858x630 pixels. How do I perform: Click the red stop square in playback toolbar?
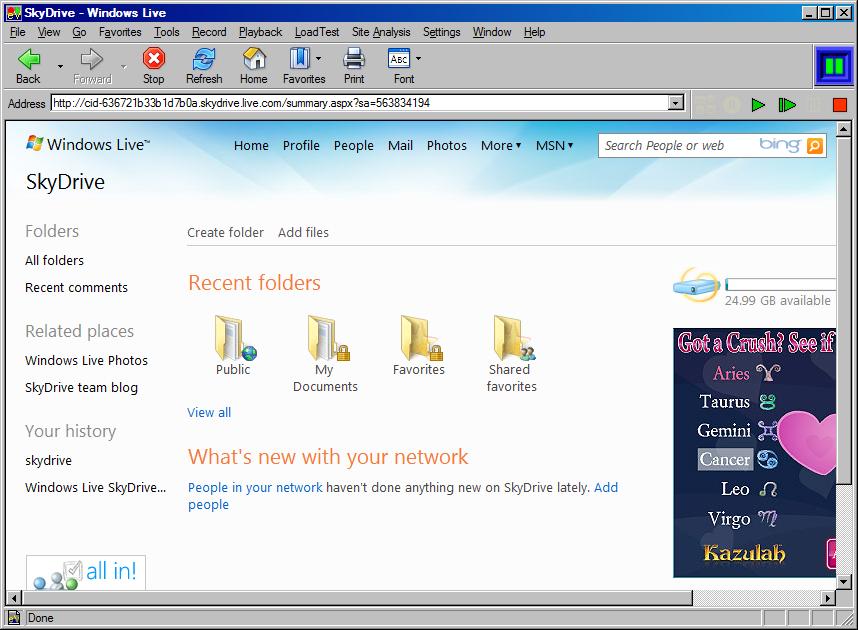click(x=840, y=105)
